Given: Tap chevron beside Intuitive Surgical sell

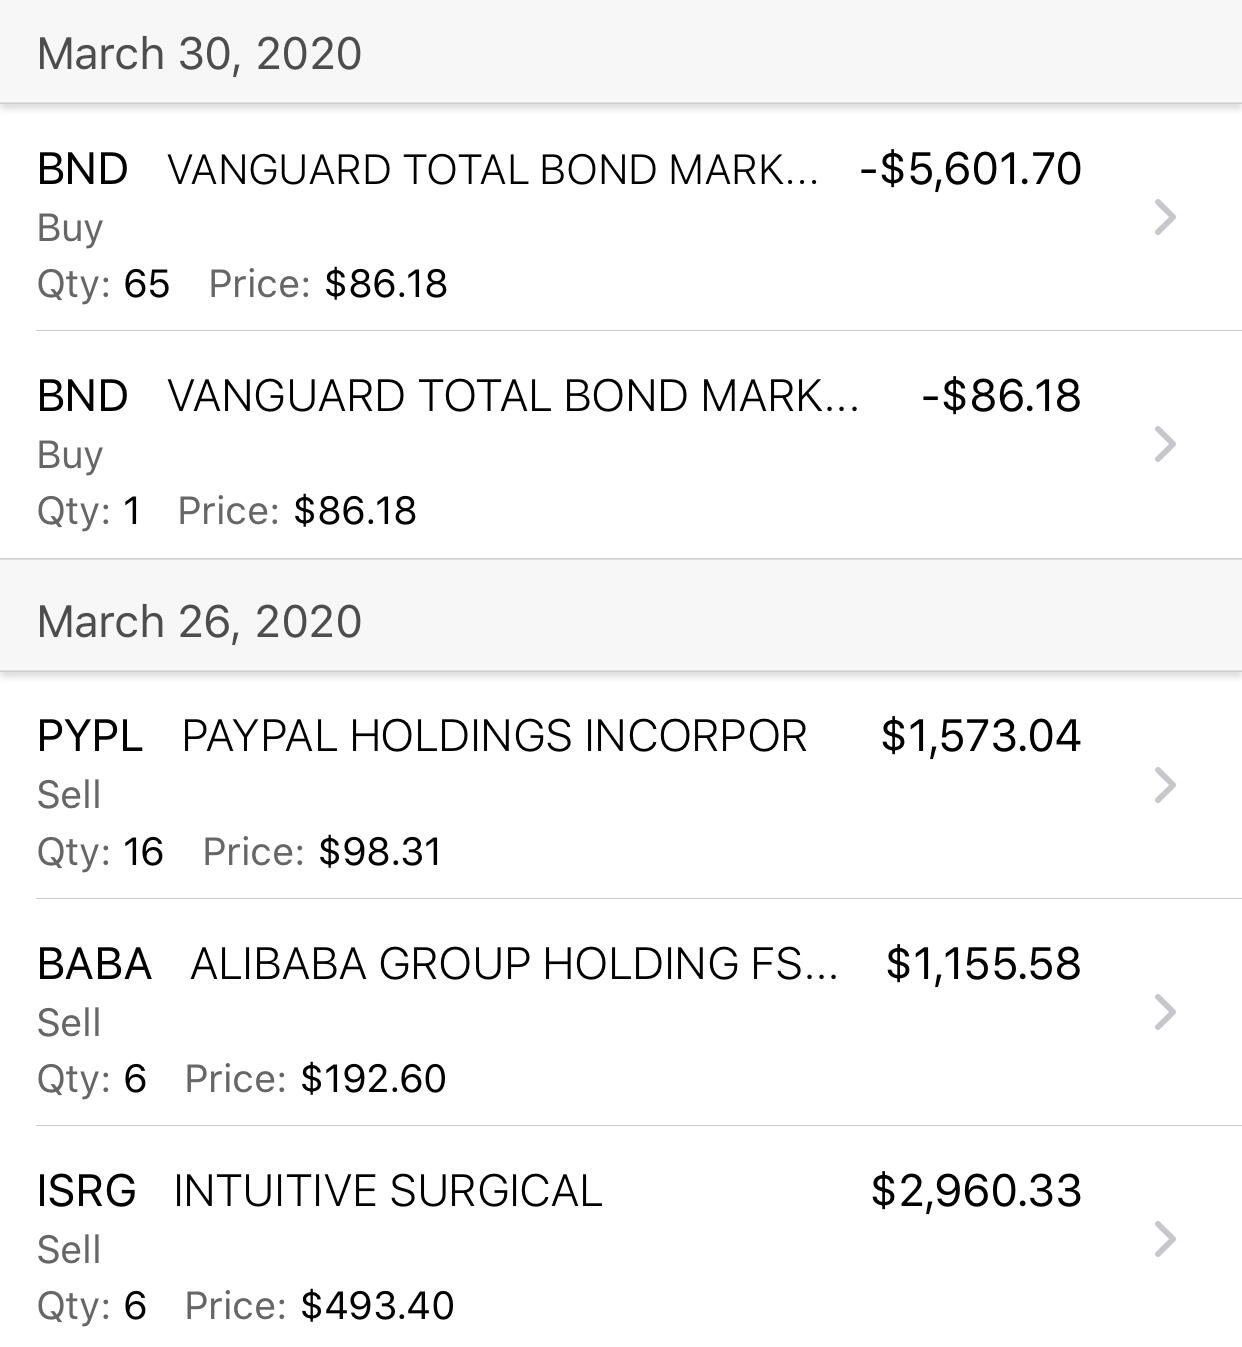Looking at the screenshot, I should (1165, 1239).
